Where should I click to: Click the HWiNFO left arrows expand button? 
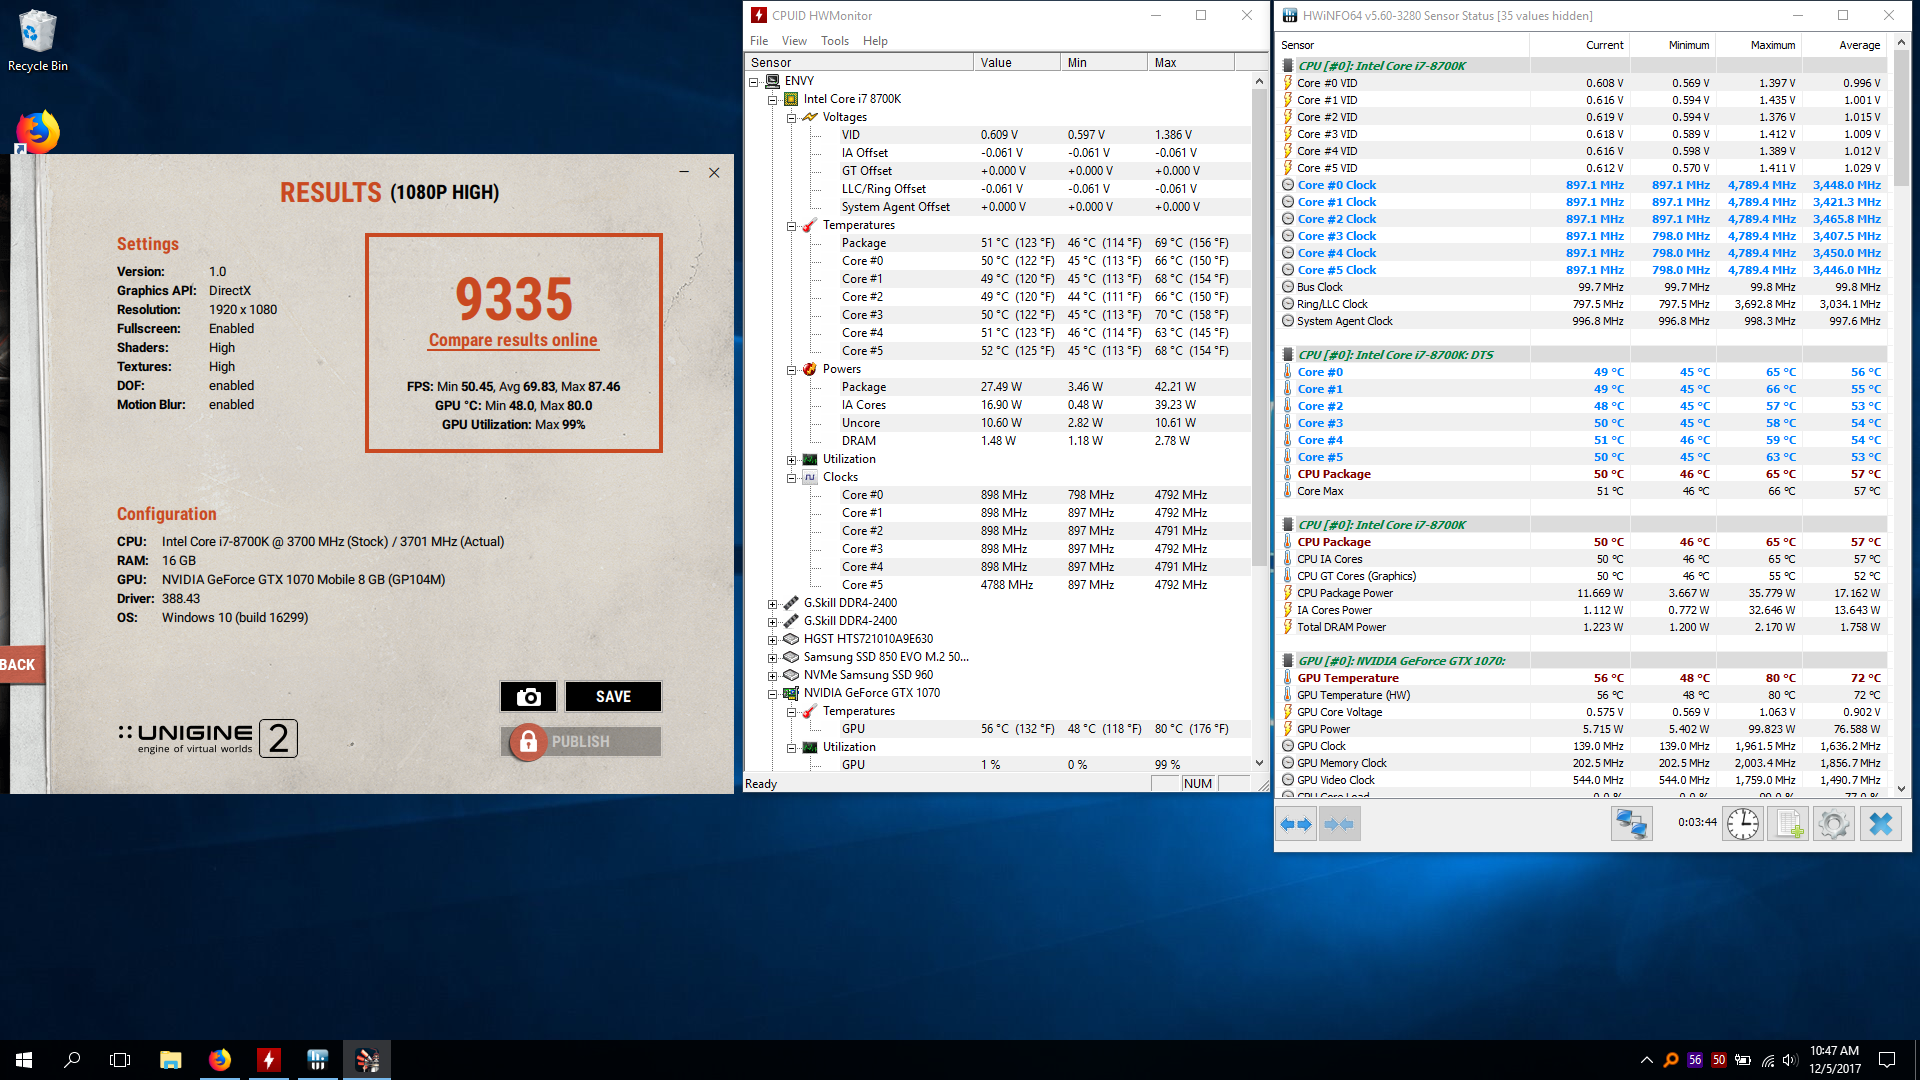(1297, 824)
